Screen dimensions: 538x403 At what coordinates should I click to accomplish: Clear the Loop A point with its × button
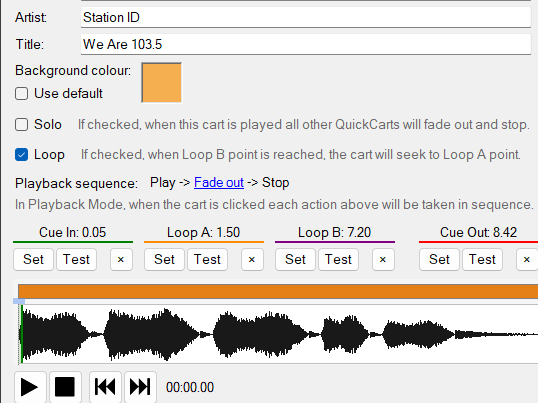pos(252,260)
